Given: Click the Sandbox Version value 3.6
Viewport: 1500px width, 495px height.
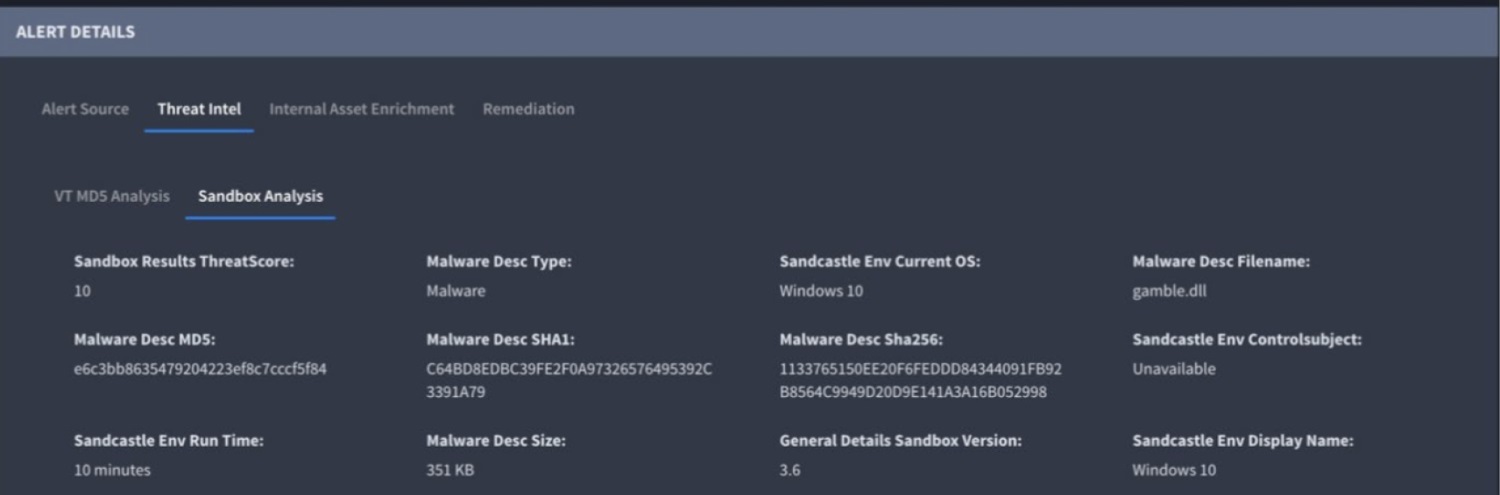Looking at the screenshot, I should [790, 470].
